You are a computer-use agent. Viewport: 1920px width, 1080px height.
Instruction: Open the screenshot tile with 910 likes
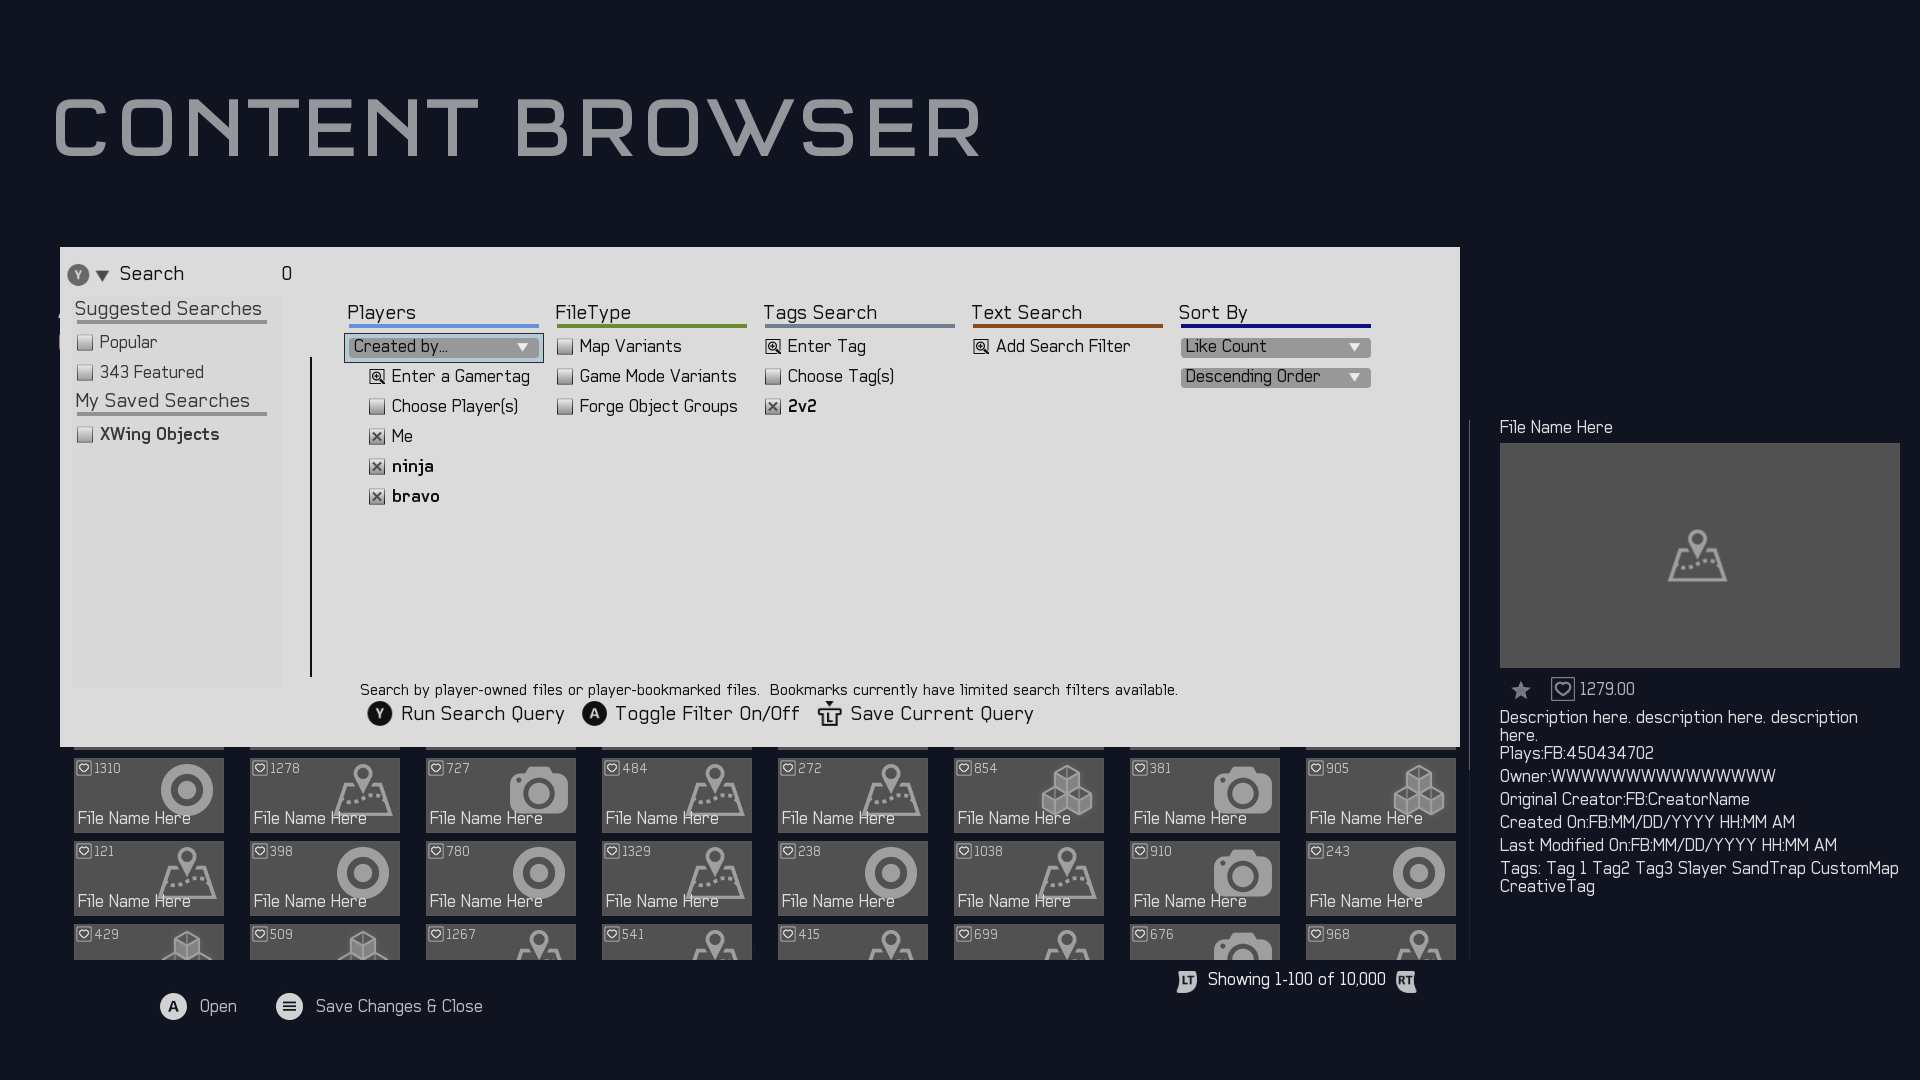[1205, 878]
